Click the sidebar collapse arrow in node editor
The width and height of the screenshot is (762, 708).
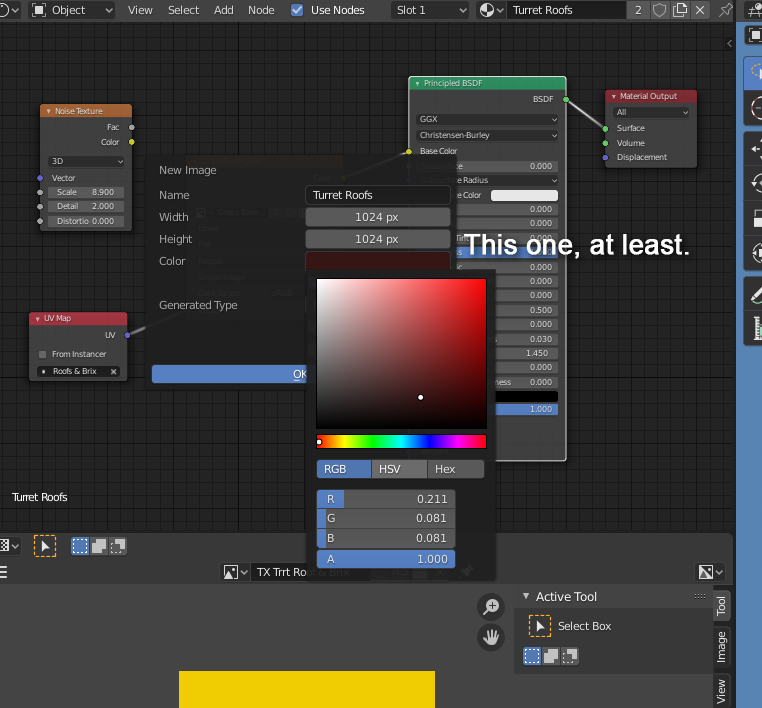click(x=729, y=44)
